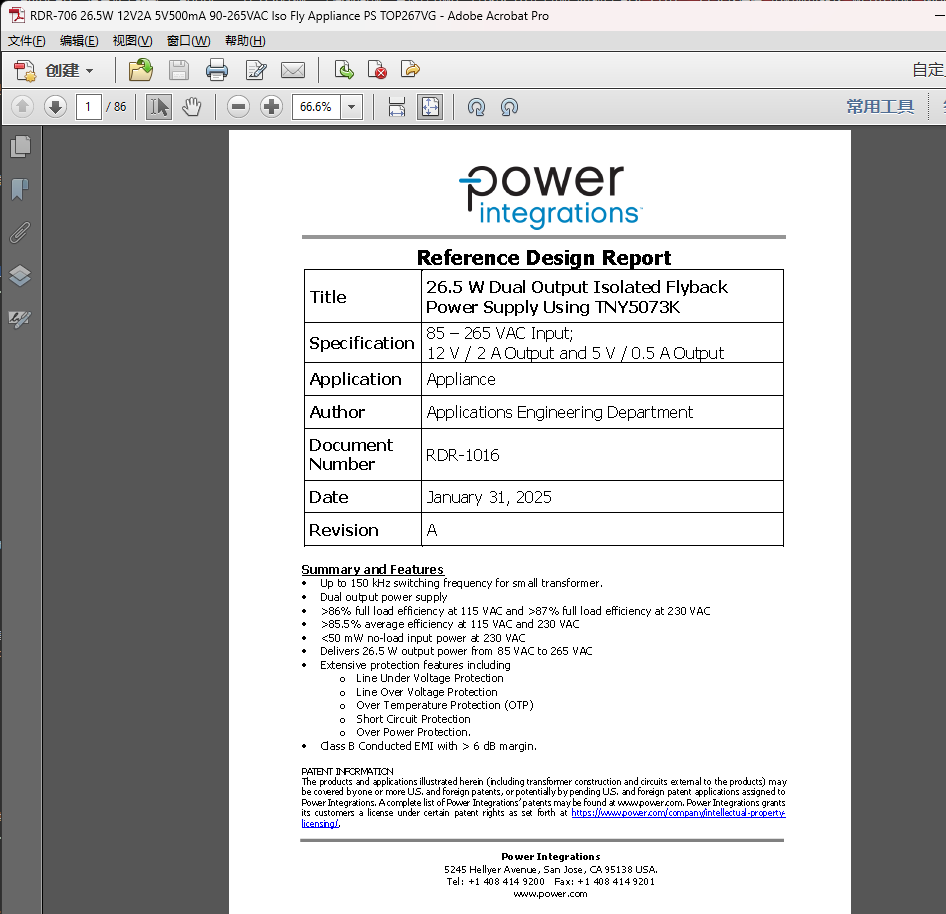The image size is (946, 914).
Task: Open the Bookmarks sidebar panel
Action: 21,189
